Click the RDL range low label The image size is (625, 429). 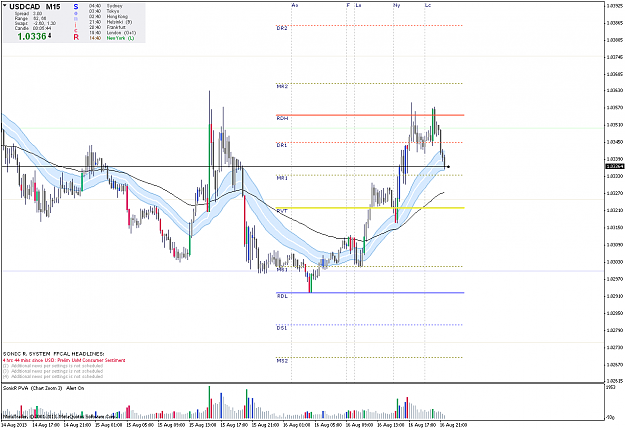[282, 296]
